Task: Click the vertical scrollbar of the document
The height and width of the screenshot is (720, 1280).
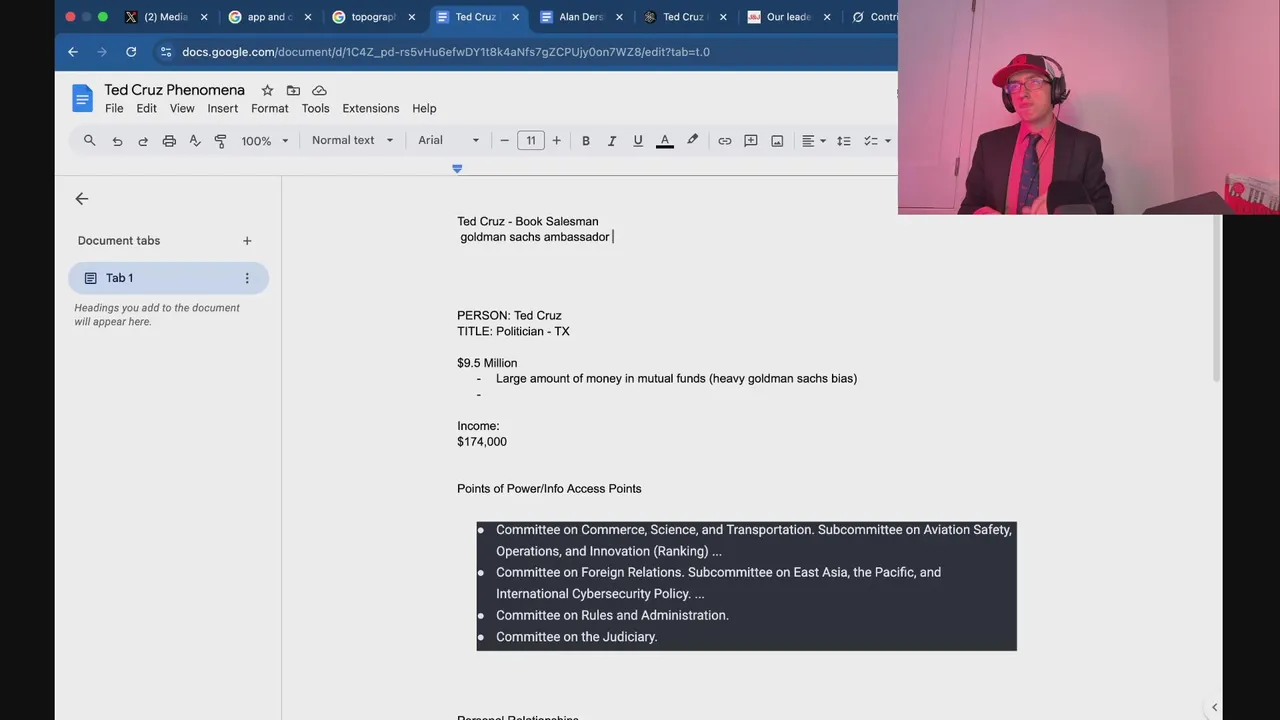Action: 1217,300
